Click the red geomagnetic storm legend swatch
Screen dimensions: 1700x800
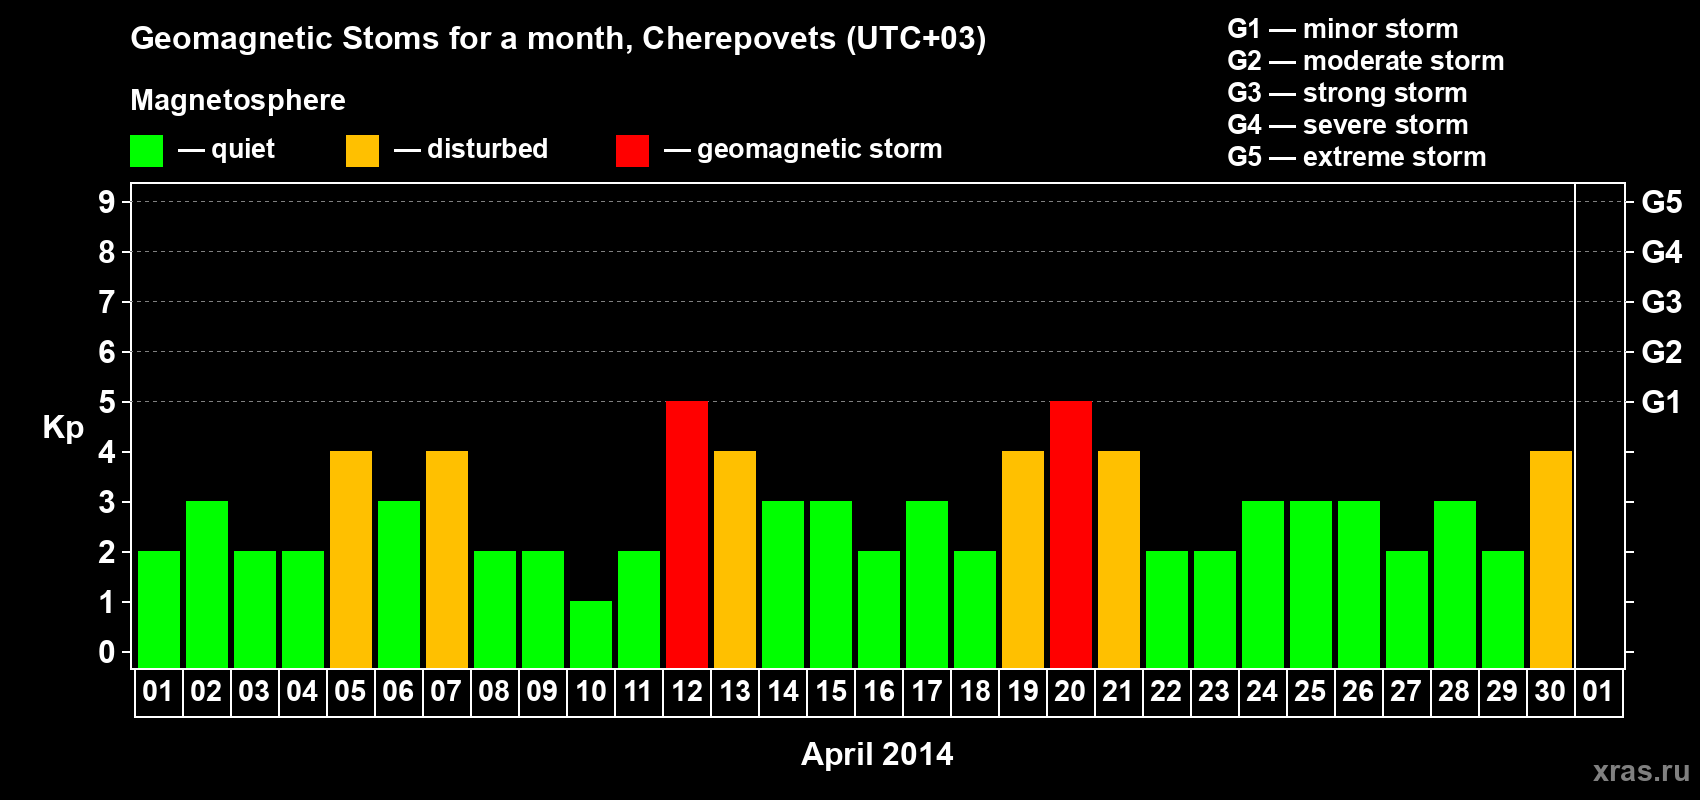[633, 151]
